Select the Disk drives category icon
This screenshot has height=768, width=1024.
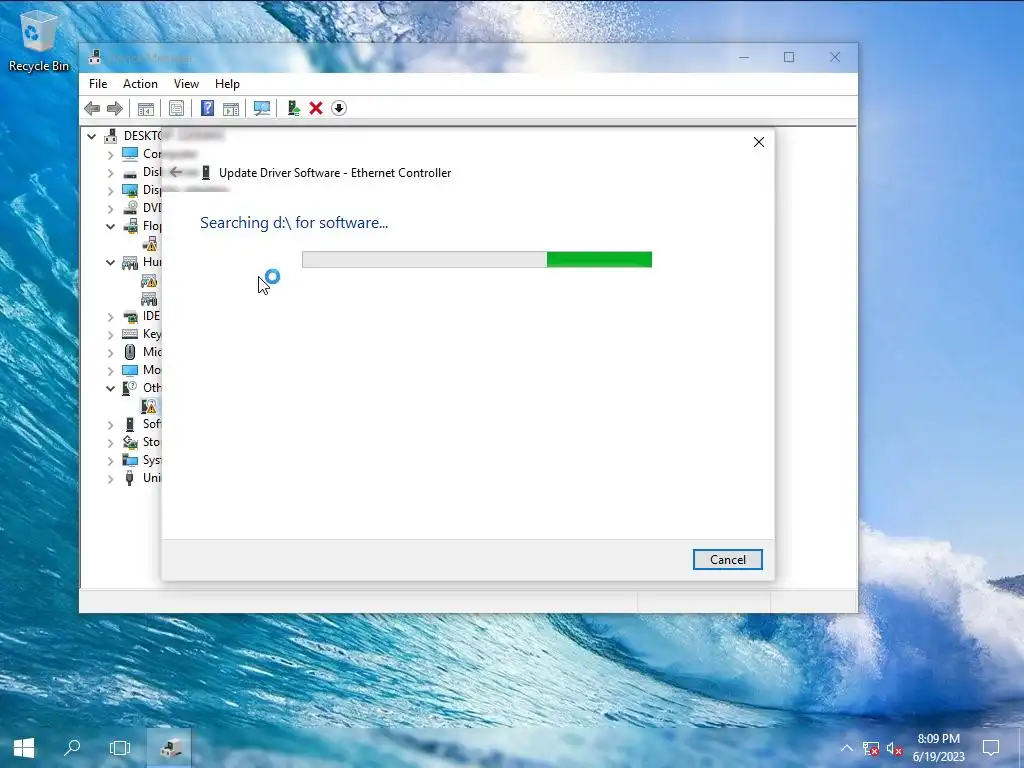(130, 173)
